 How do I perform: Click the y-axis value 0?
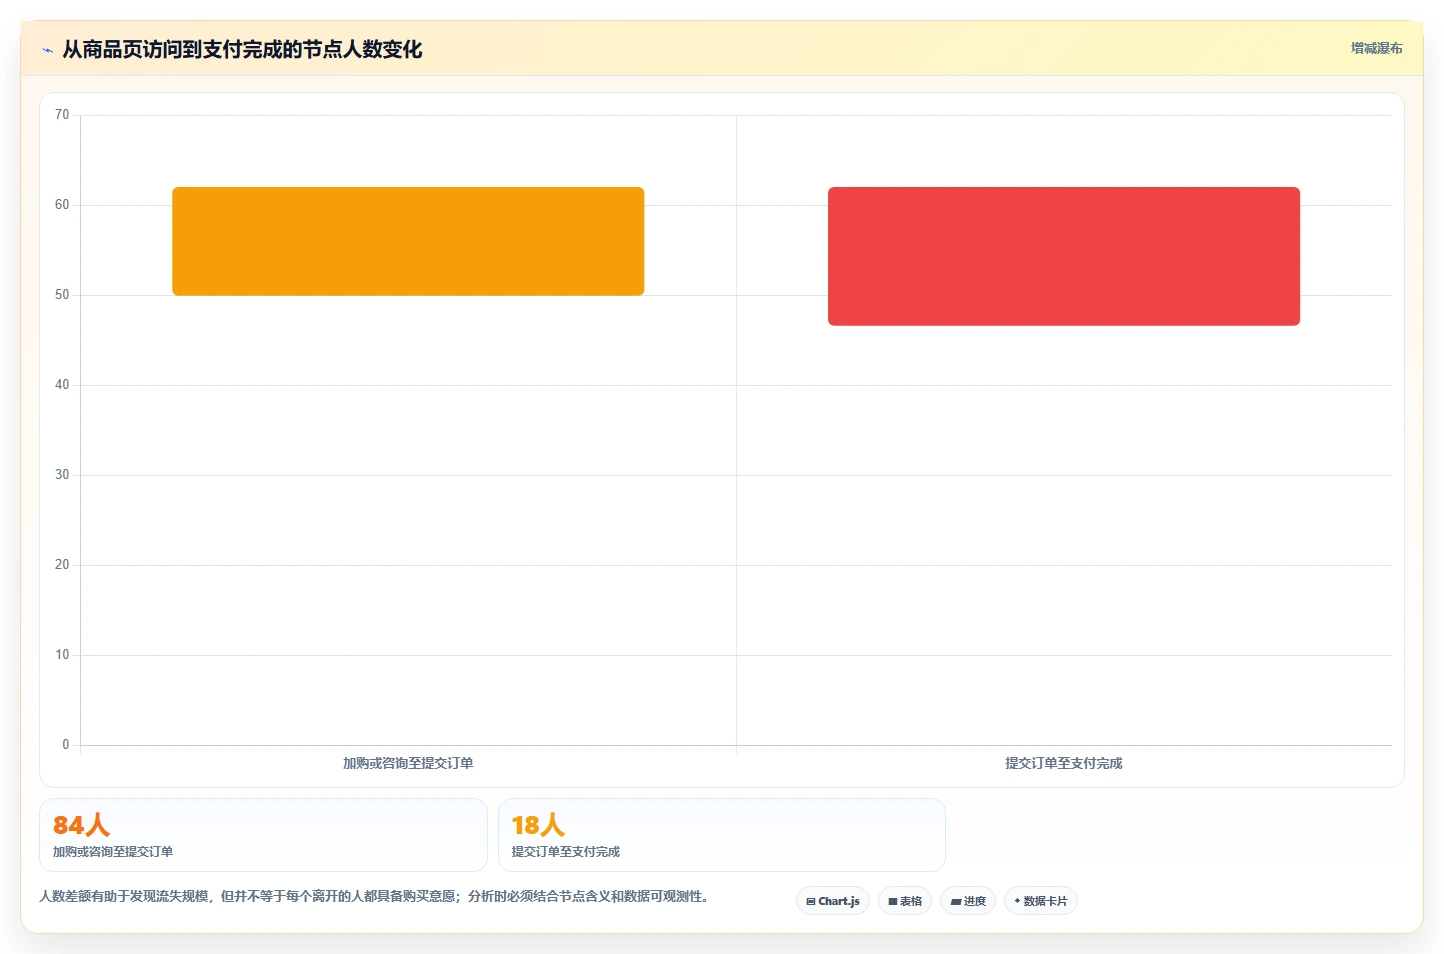[66, 745]
